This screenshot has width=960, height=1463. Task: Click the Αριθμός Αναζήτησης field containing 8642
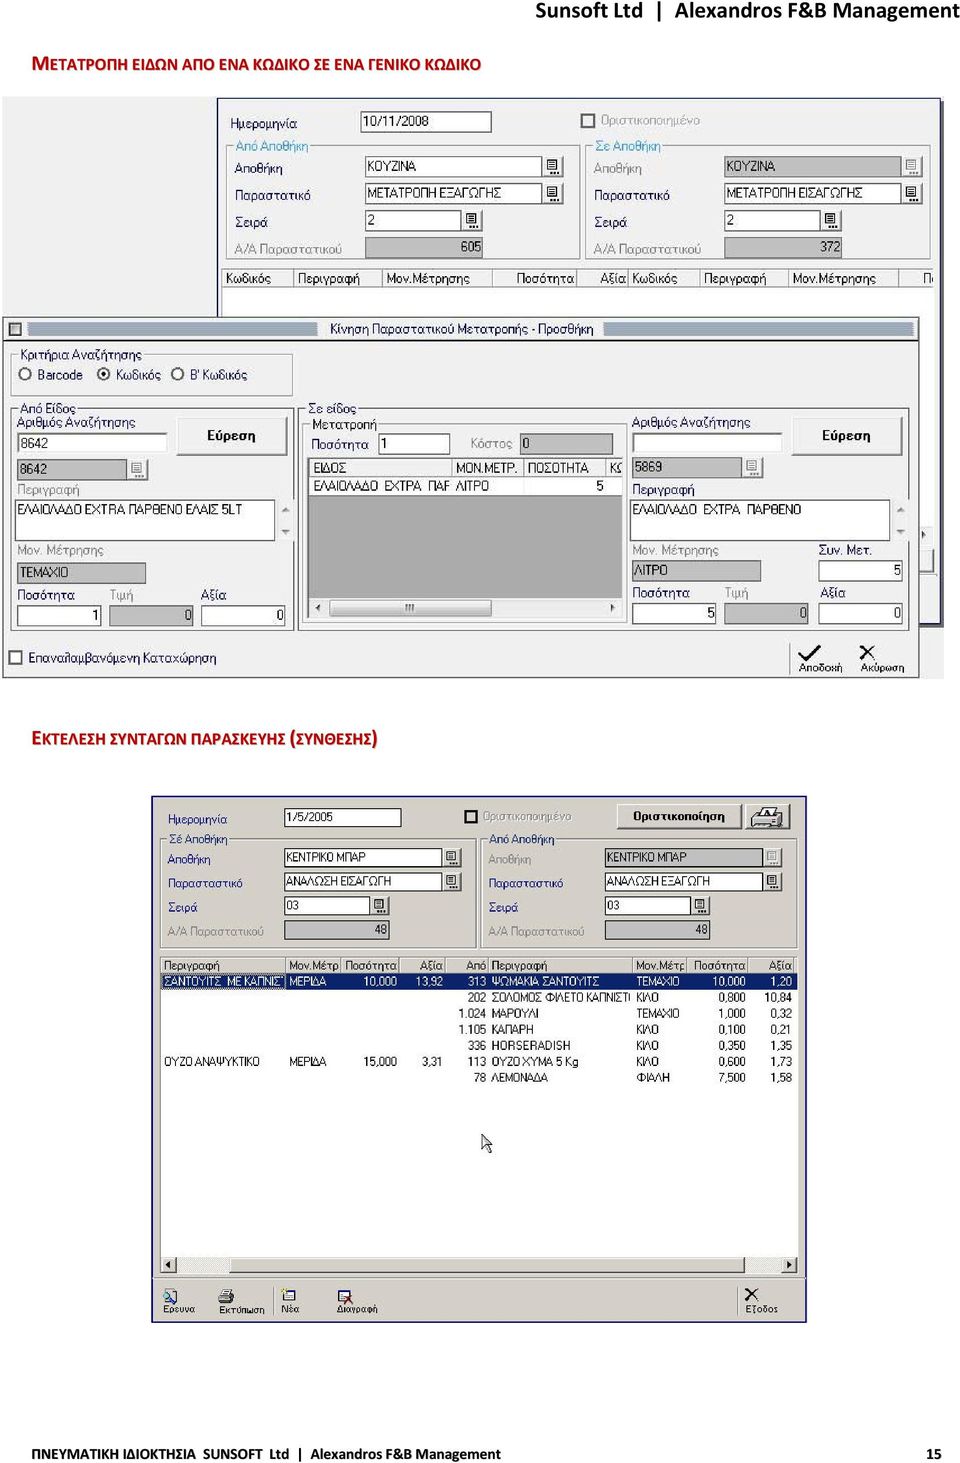click(x=92, y=443)
